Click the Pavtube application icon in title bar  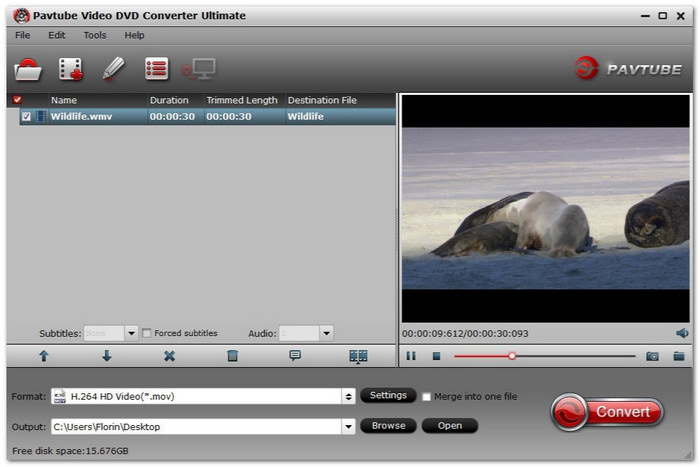[21, 16]
